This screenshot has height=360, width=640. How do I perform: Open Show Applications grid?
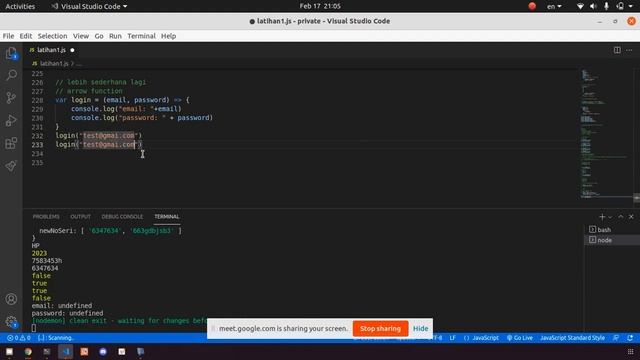coord(631,351)
